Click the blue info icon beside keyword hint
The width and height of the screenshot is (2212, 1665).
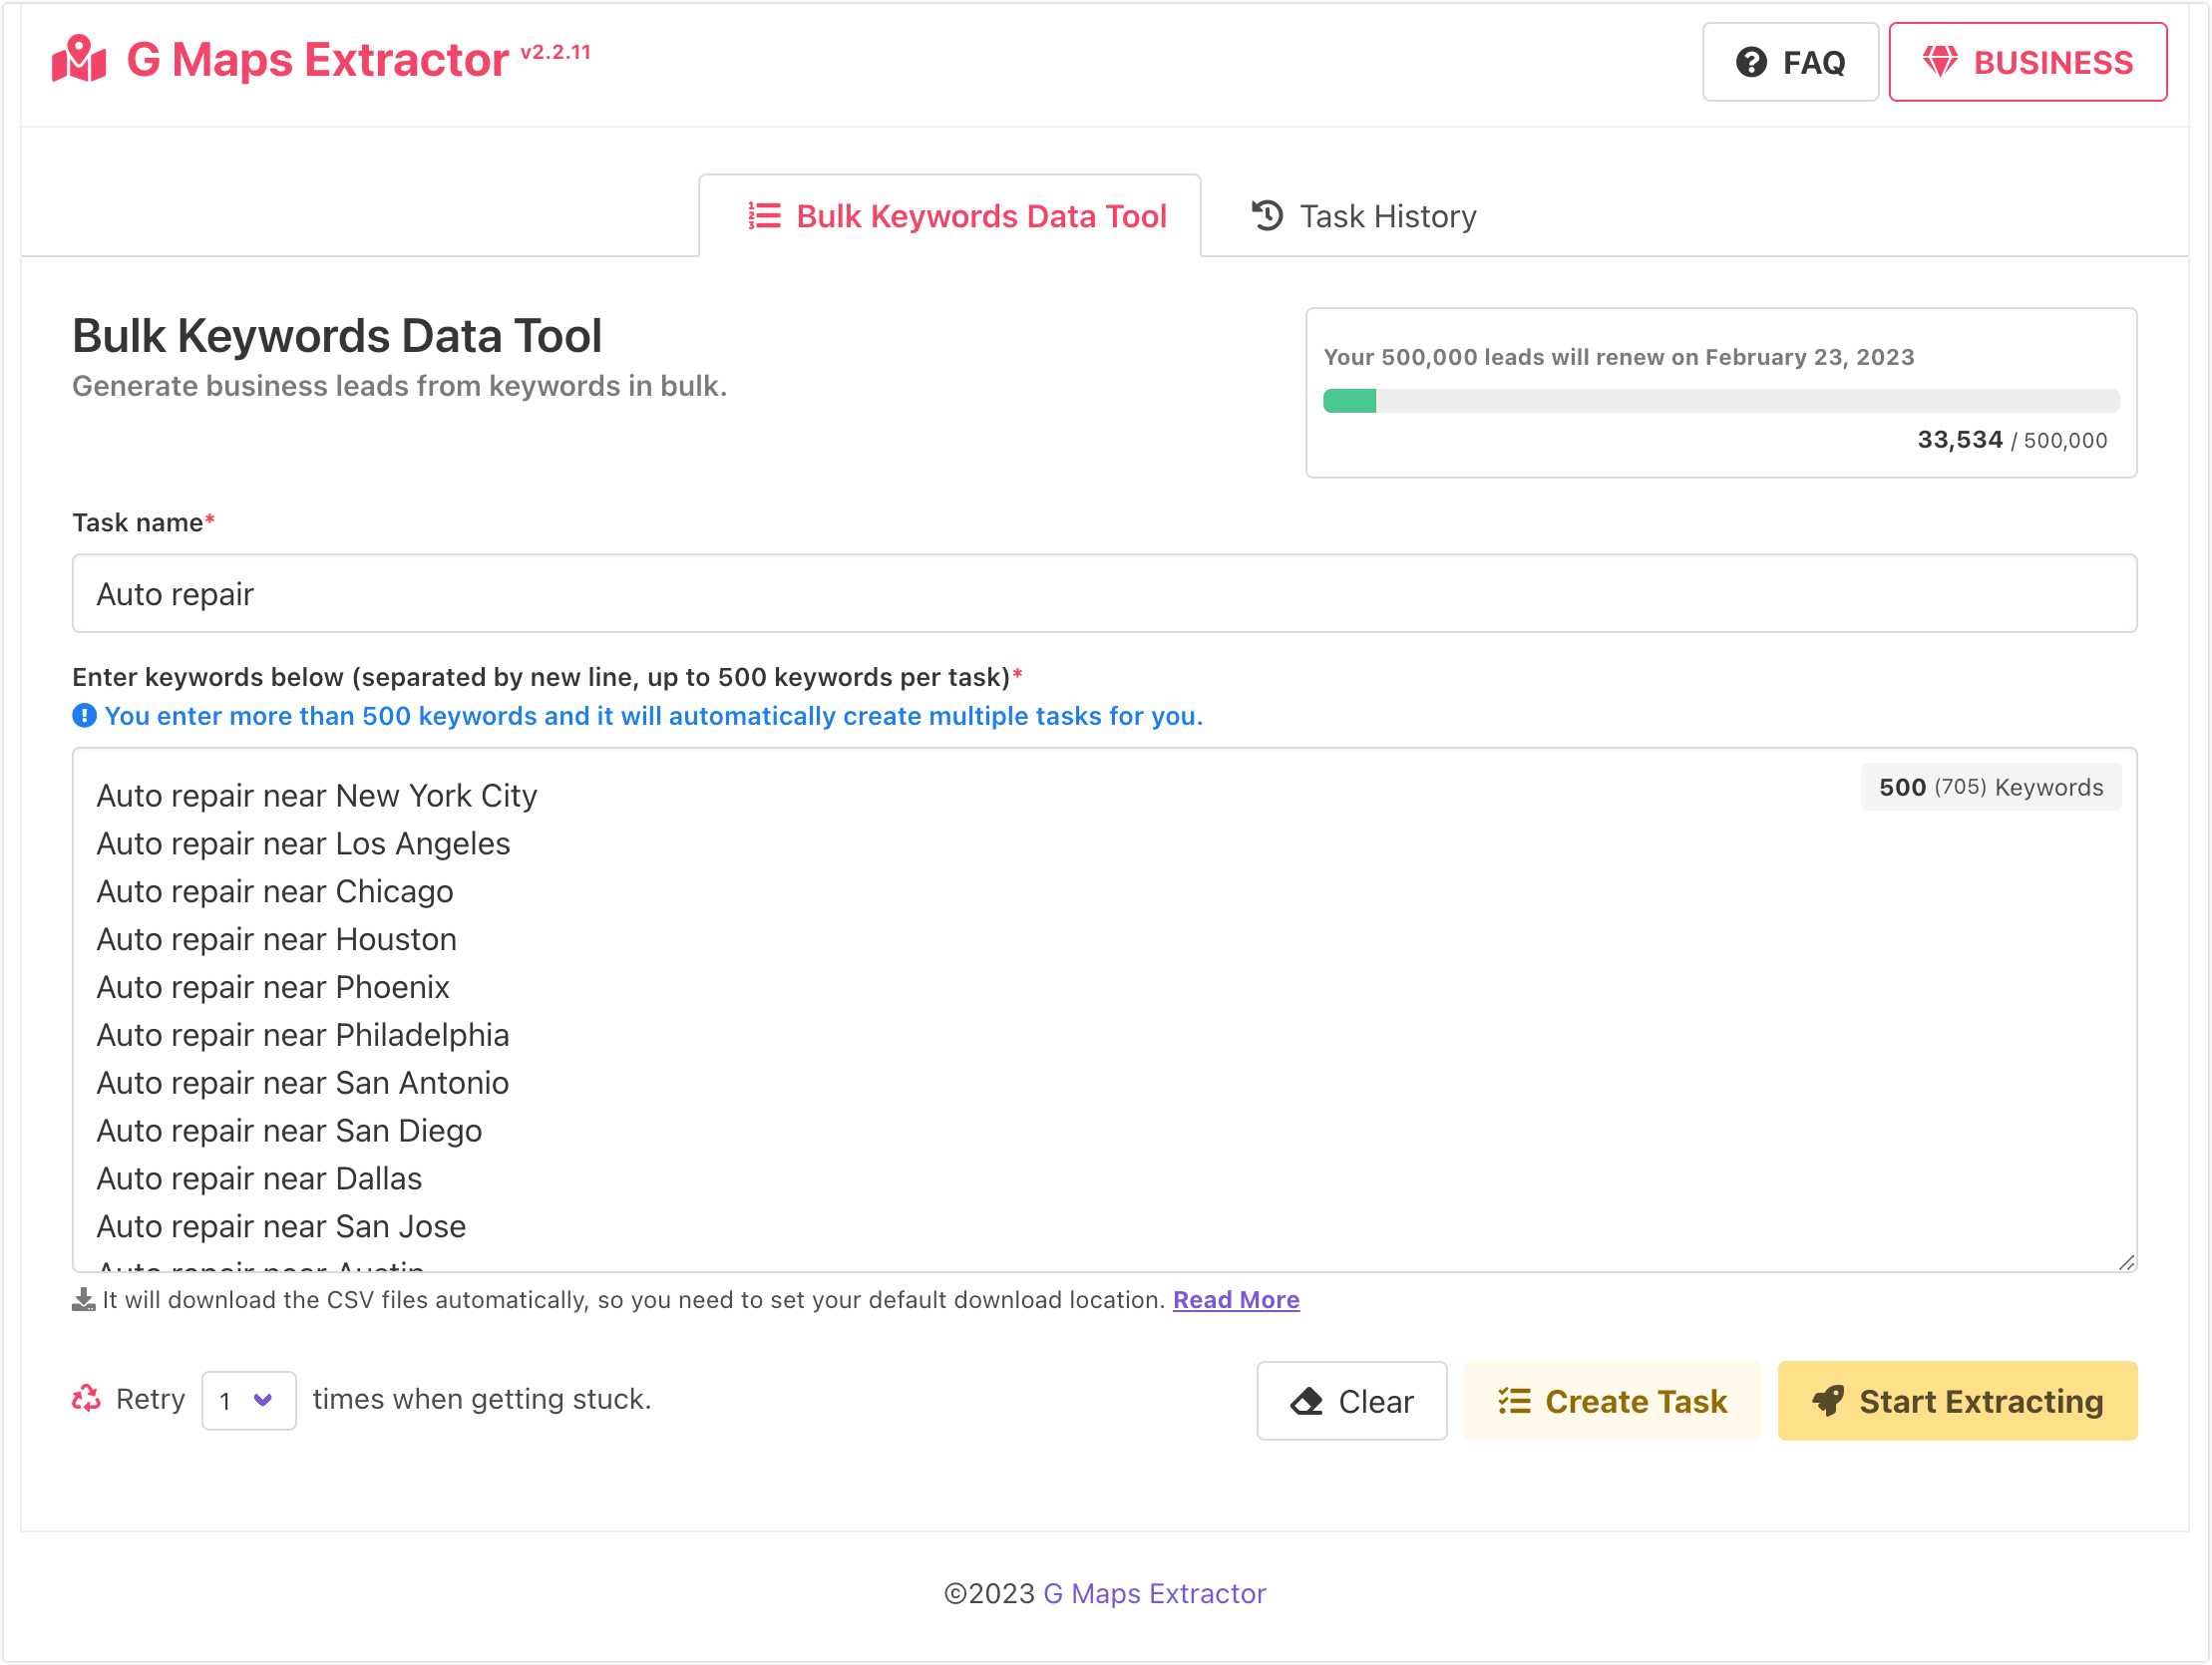tap(84, 716)
